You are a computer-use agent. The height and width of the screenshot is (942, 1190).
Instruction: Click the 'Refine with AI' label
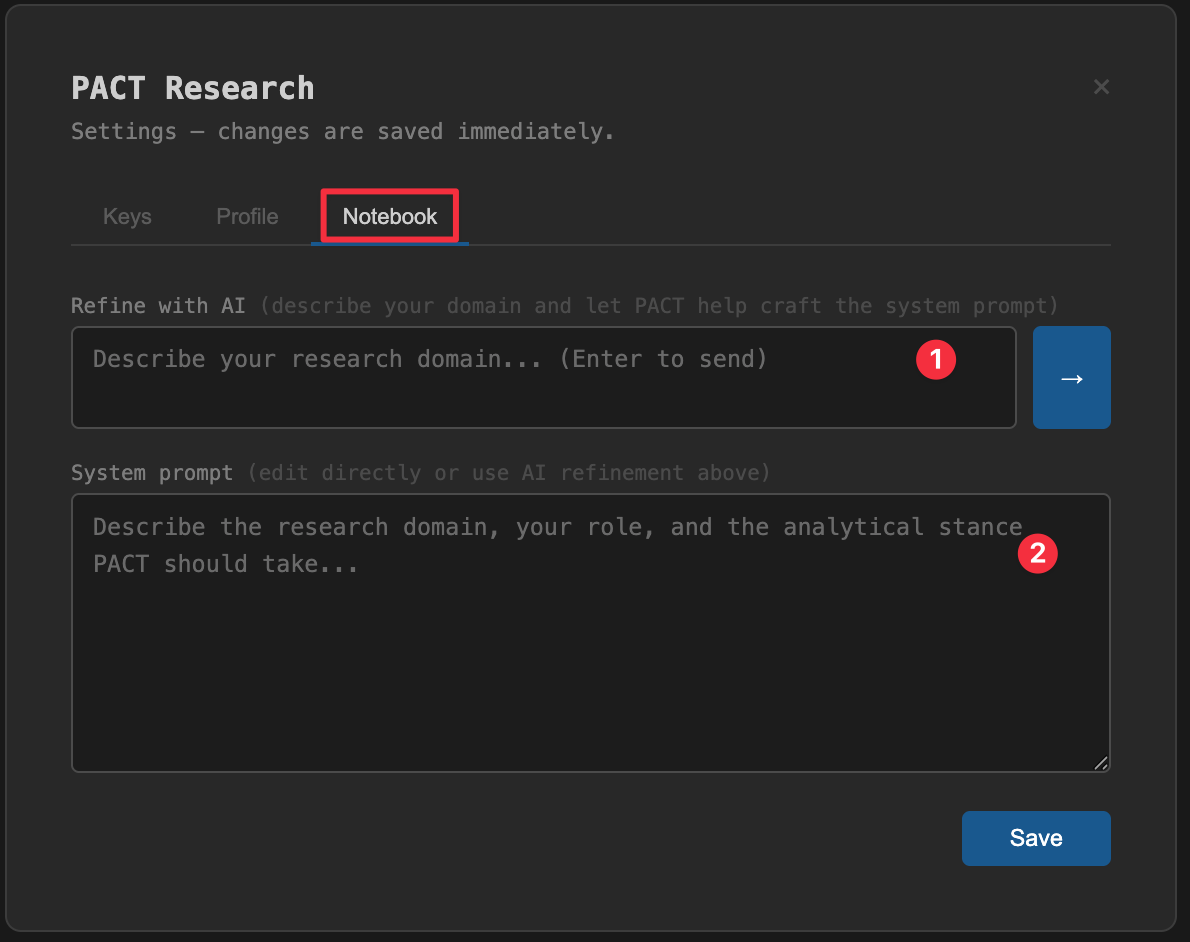point(158,306)
